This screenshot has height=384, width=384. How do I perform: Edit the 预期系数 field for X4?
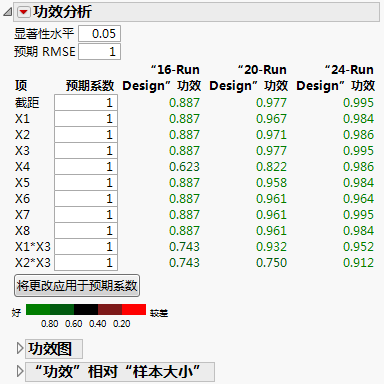click(x=86, y=167)
